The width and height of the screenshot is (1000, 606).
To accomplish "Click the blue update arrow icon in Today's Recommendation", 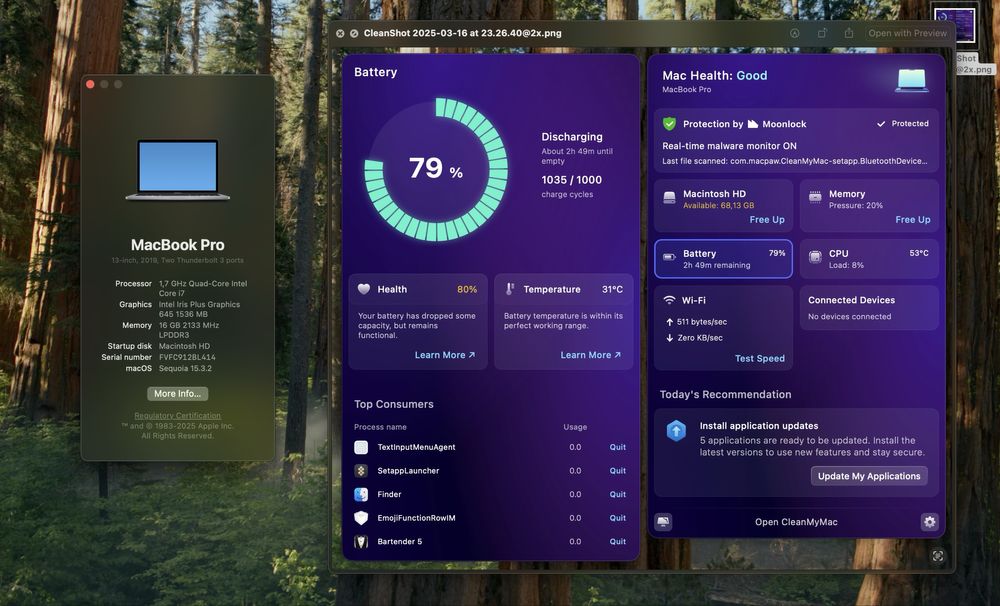I will 676,431.
